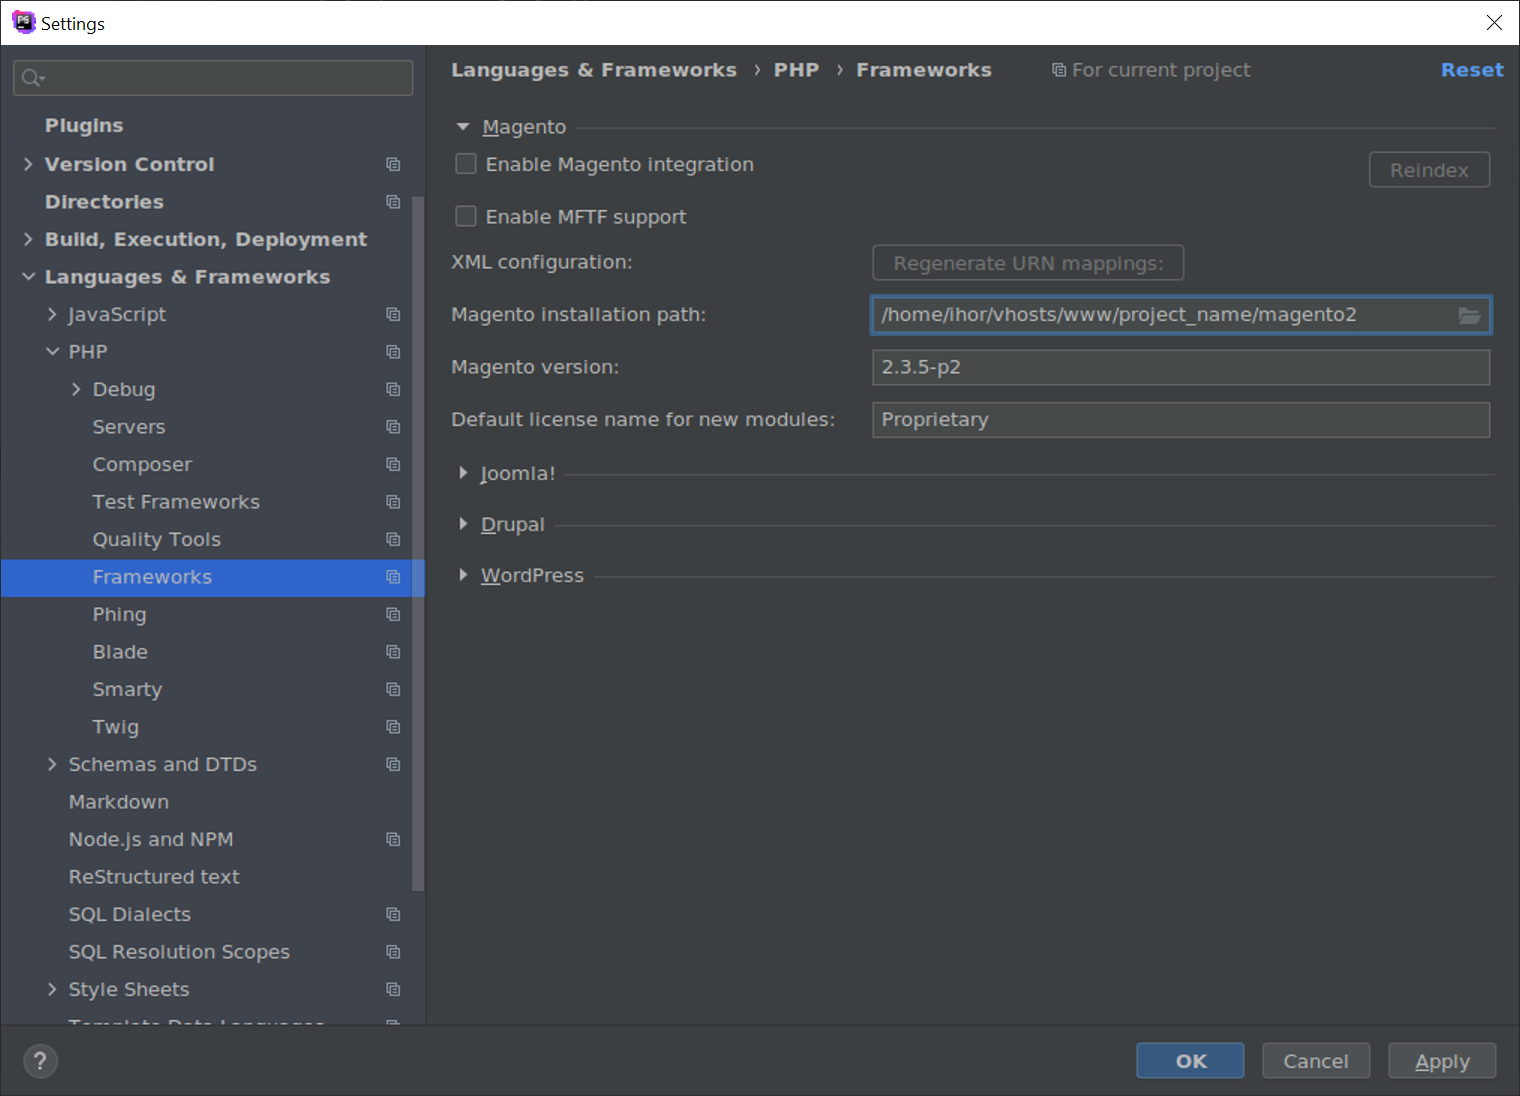The width and height of the screenshot is (1520, 1096).
Task: Click project-level icon beside Twig
Action: click(x=393, y=727)
